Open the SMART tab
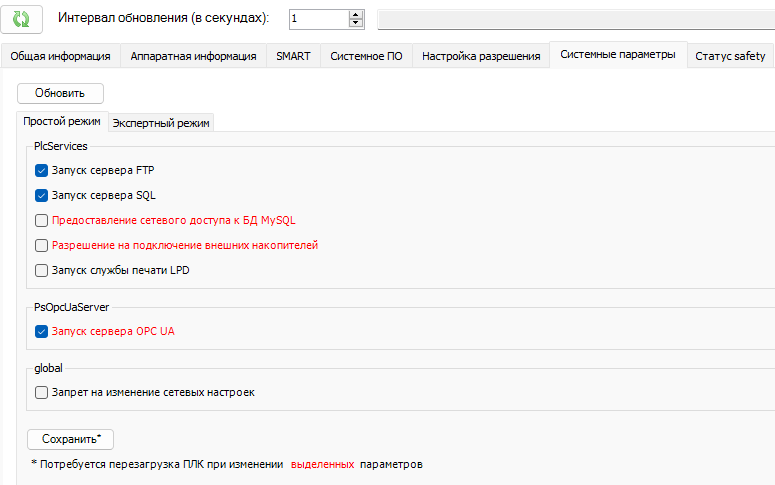The height and width of the screenshot is (485, 775). click(x=293, y=56)
